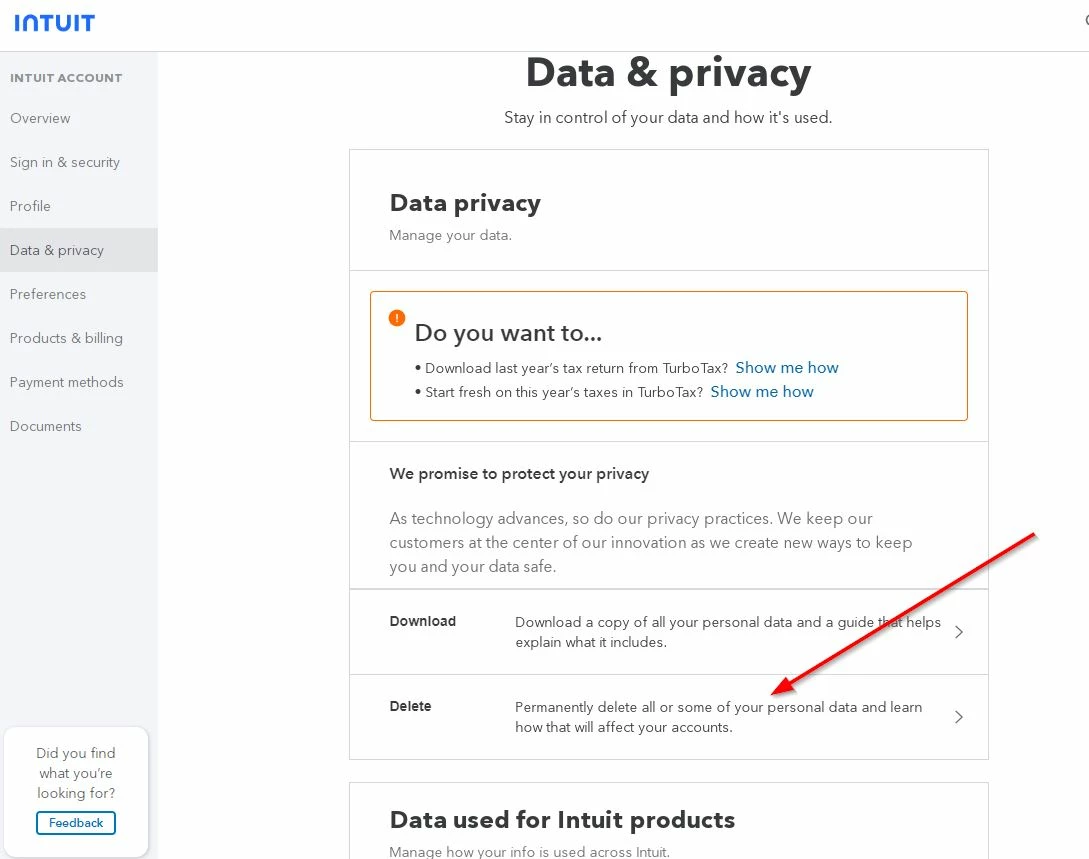Click the Download row label
Screen dimensions: 1089x859
(x=423, y=621)
